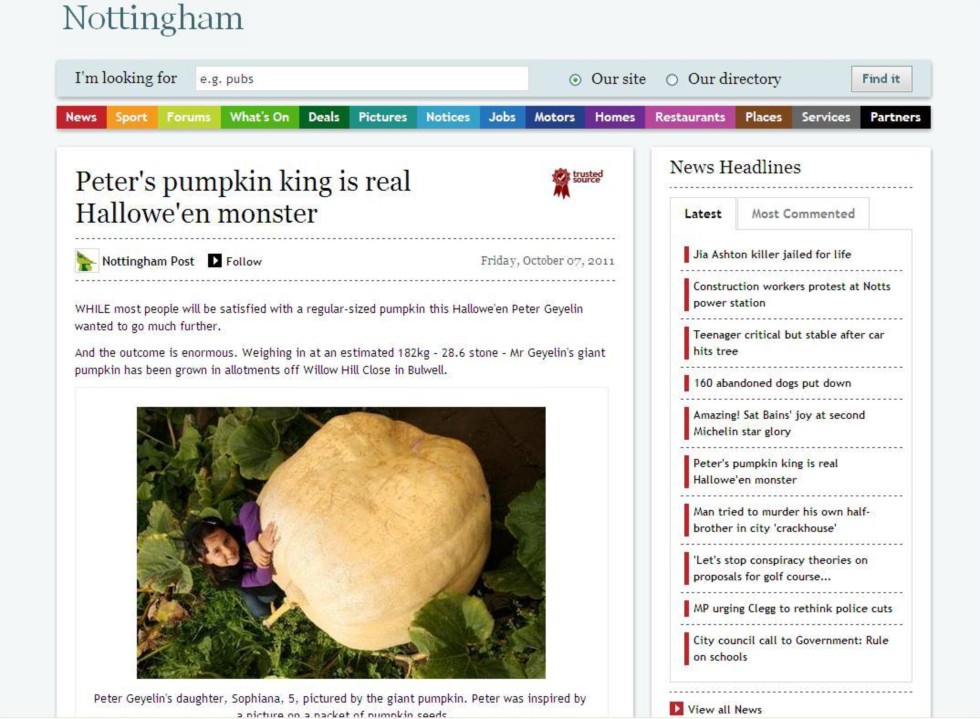Click the Follow arrow icon
Image resolution: width=980 pixels, height=719 pixels.
[x=215, y=261]
